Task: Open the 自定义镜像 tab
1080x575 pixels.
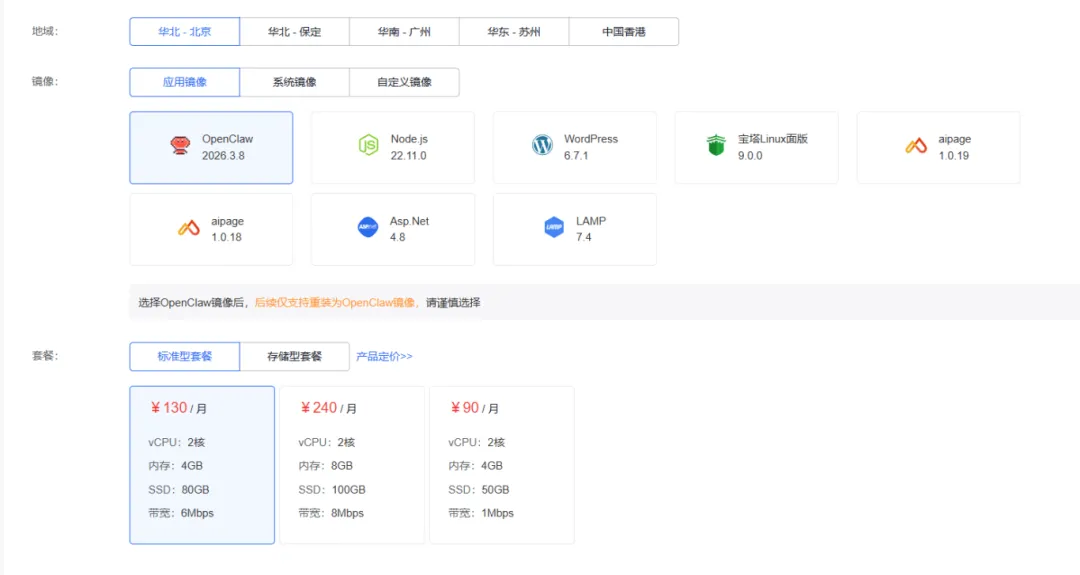Action: 404,82
